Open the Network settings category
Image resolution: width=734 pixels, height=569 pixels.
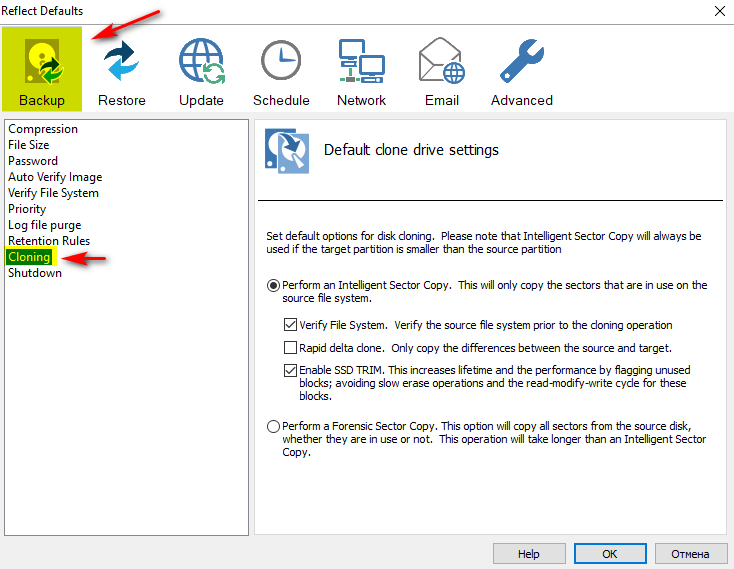[x=361, y=73]
